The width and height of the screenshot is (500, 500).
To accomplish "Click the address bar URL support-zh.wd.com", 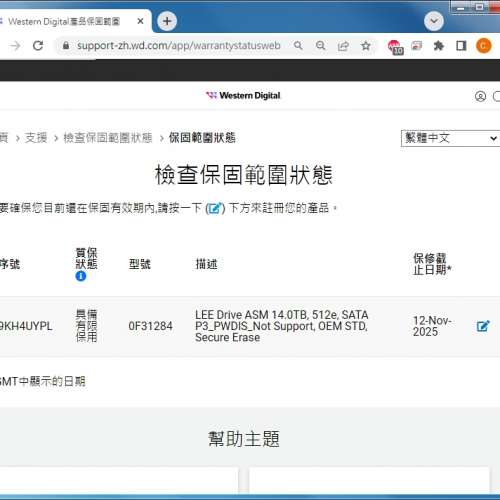I will point(179,45).
